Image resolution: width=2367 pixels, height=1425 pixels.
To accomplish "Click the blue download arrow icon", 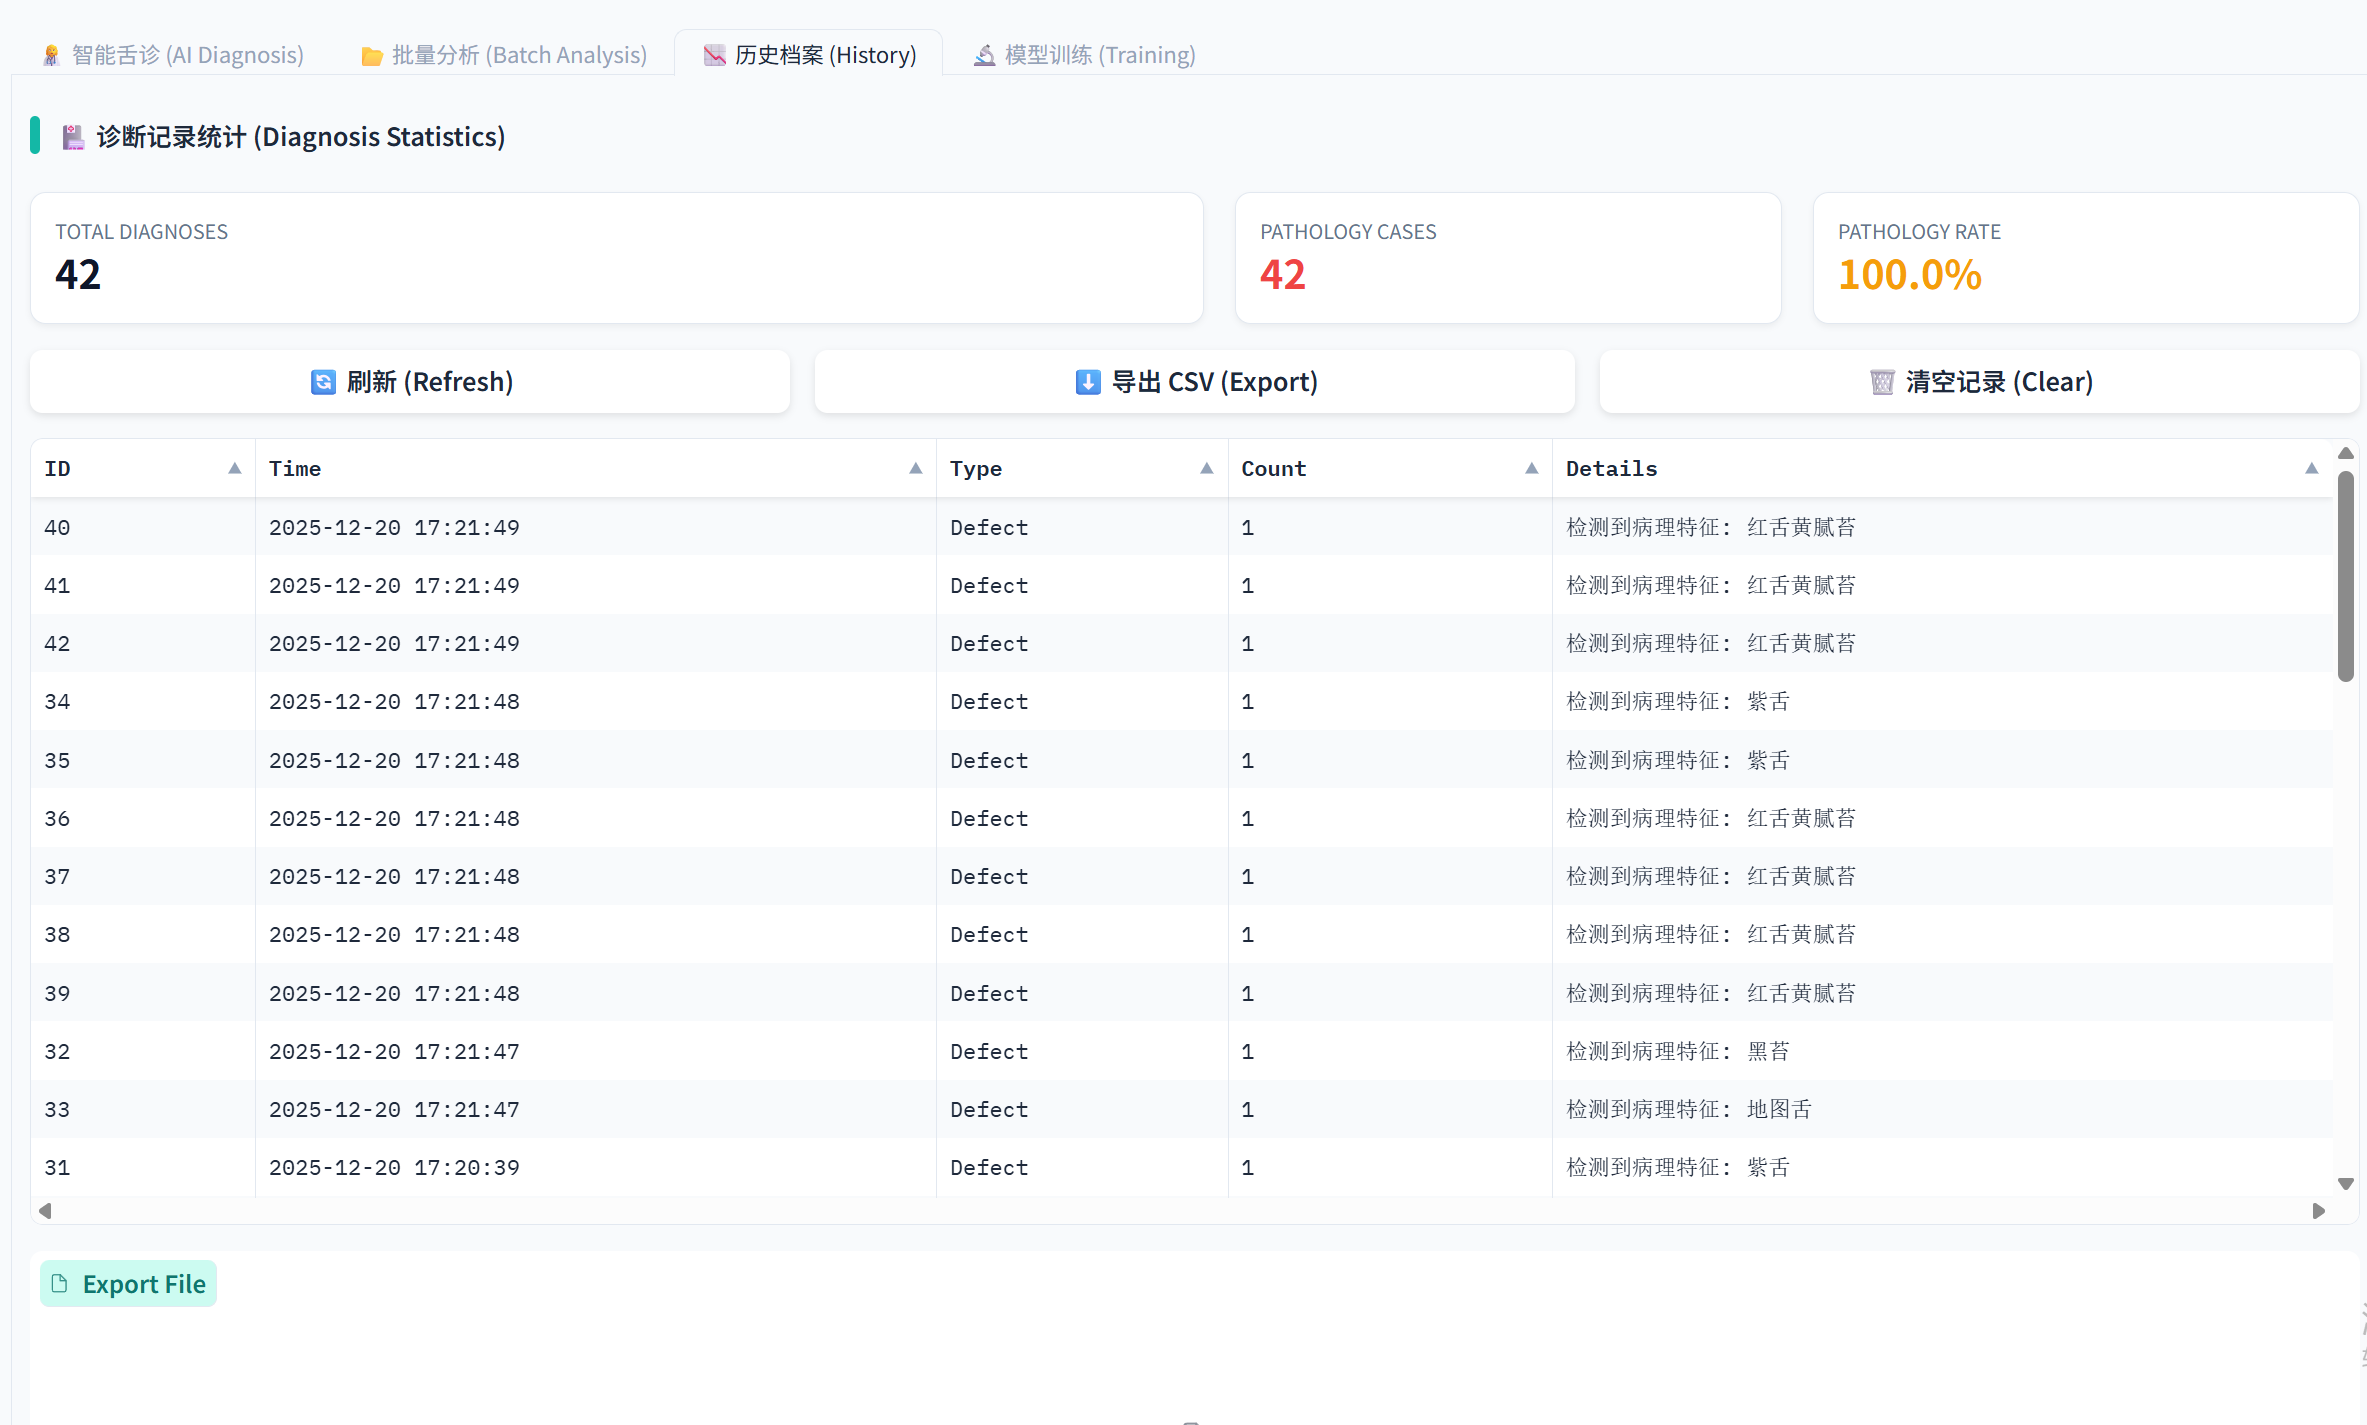I will (x=1088, y=382).
